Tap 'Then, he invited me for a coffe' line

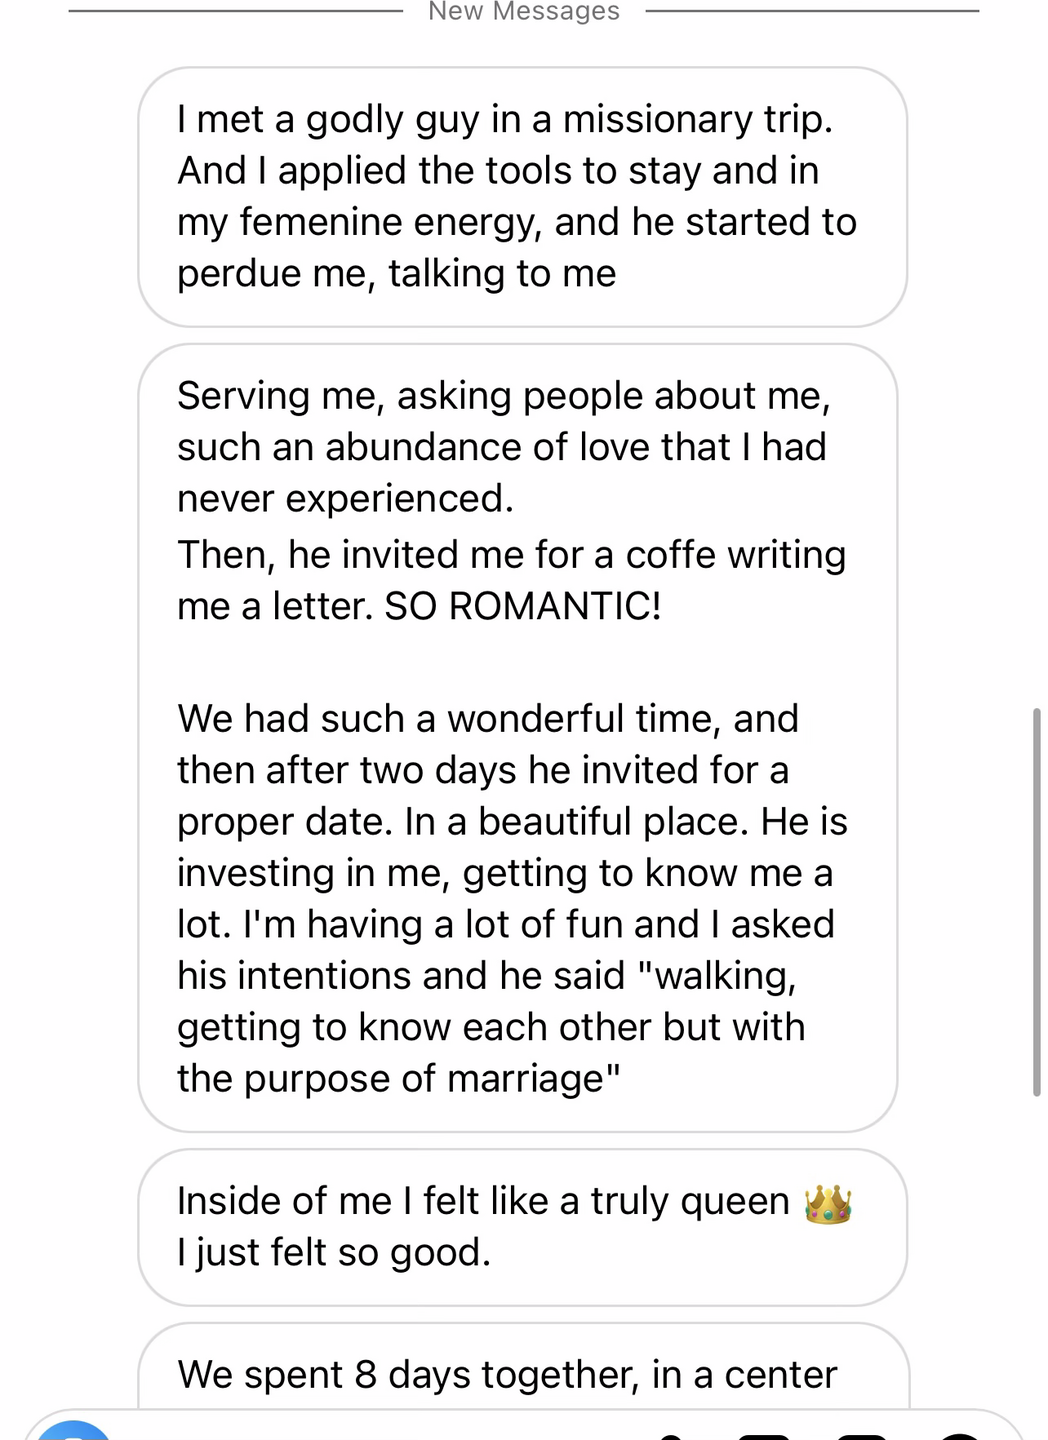point(511,555)
